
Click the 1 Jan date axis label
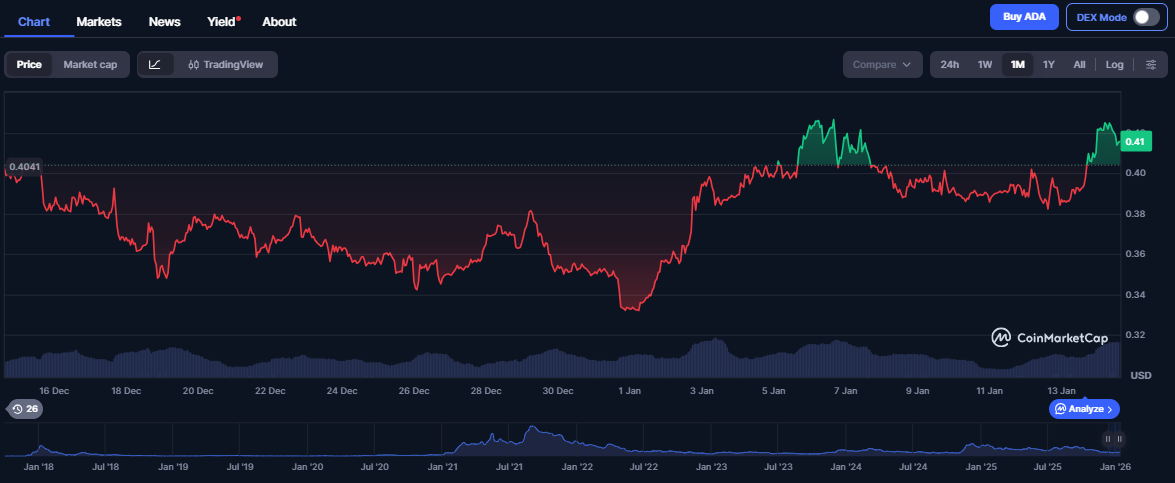[629, 390]
